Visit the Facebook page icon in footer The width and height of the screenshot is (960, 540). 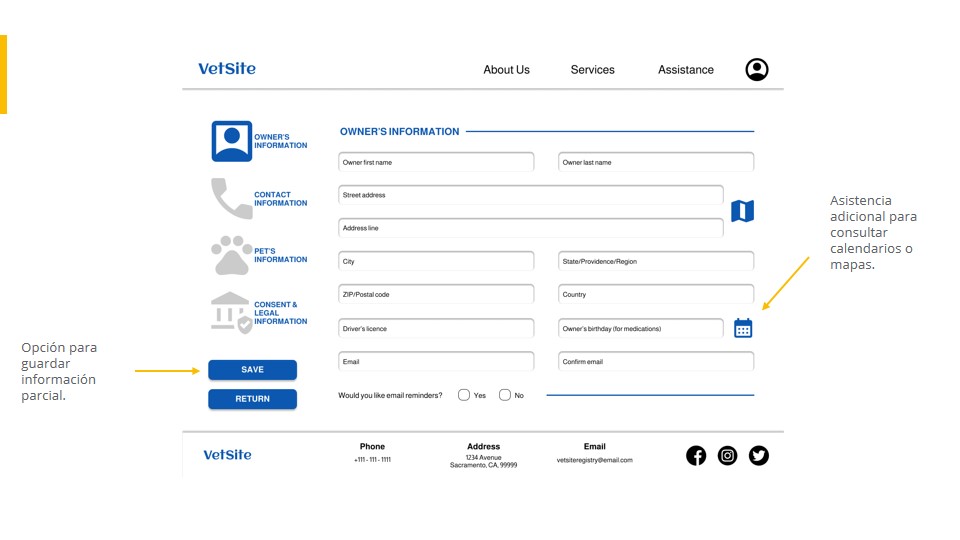coord(696,456)
